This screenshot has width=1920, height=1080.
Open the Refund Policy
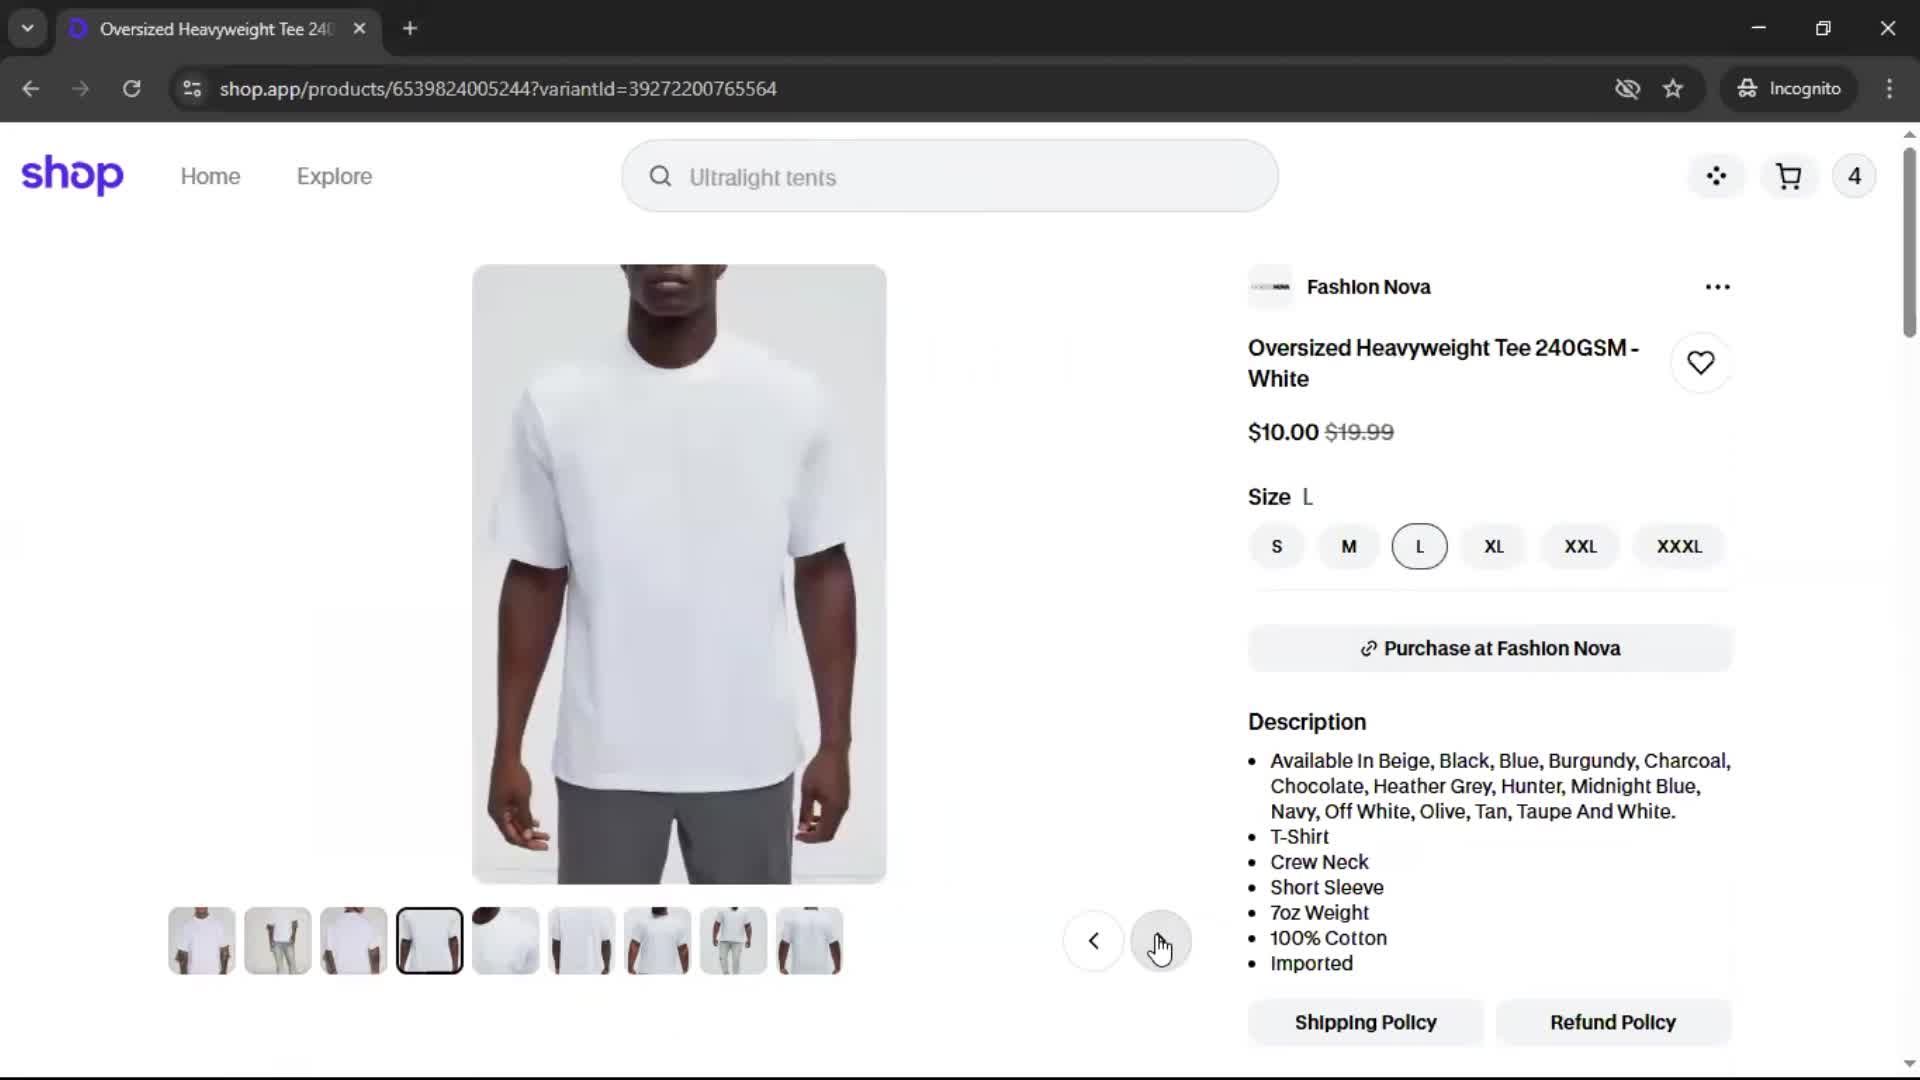[x=1612, y=1023]
